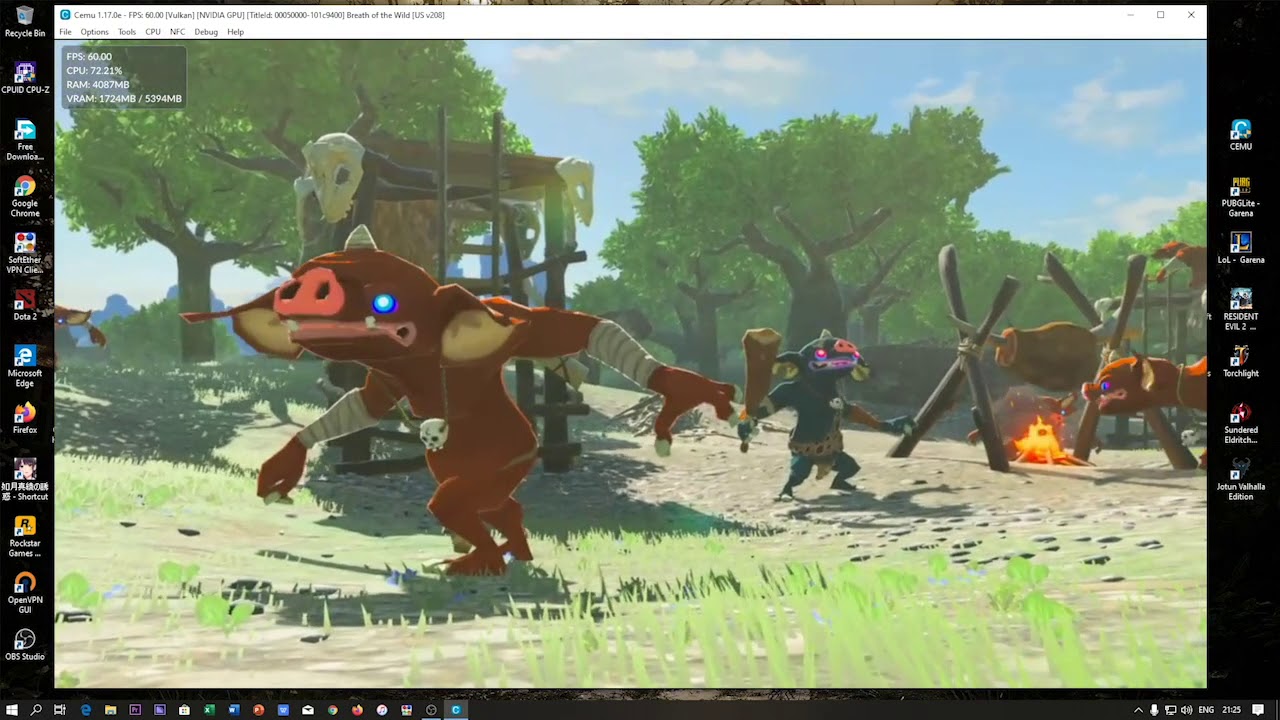The image size is (1280, 720).
Task: Open the CPU menu in Cemu
Action: [153, 32]
